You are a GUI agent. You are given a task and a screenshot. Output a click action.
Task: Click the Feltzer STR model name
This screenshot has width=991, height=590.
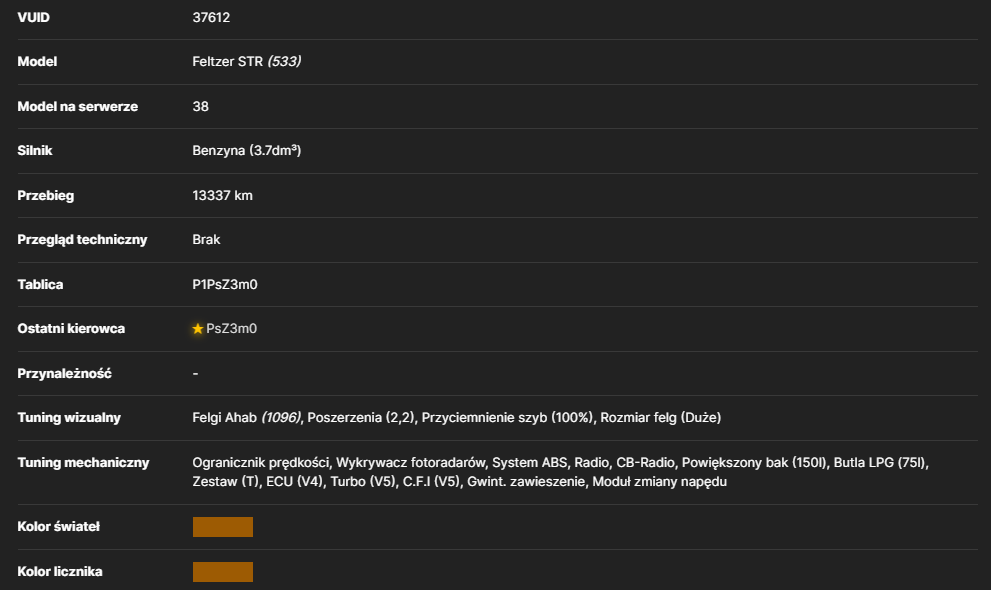[x=228, y=61]
